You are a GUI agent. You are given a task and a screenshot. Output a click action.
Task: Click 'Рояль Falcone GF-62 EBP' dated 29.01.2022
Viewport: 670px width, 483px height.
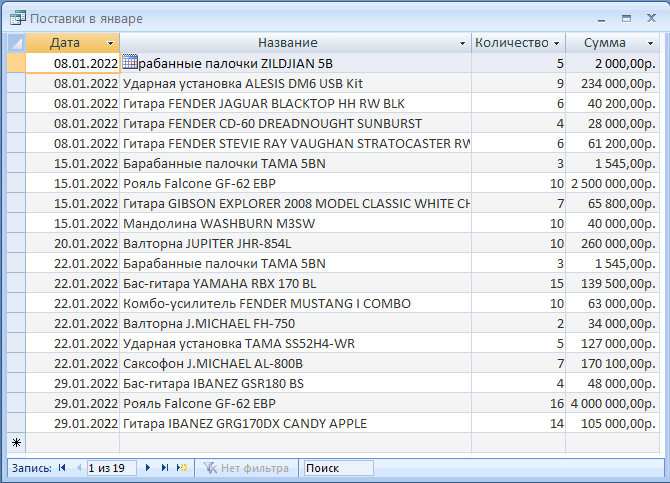pos(295,403)
